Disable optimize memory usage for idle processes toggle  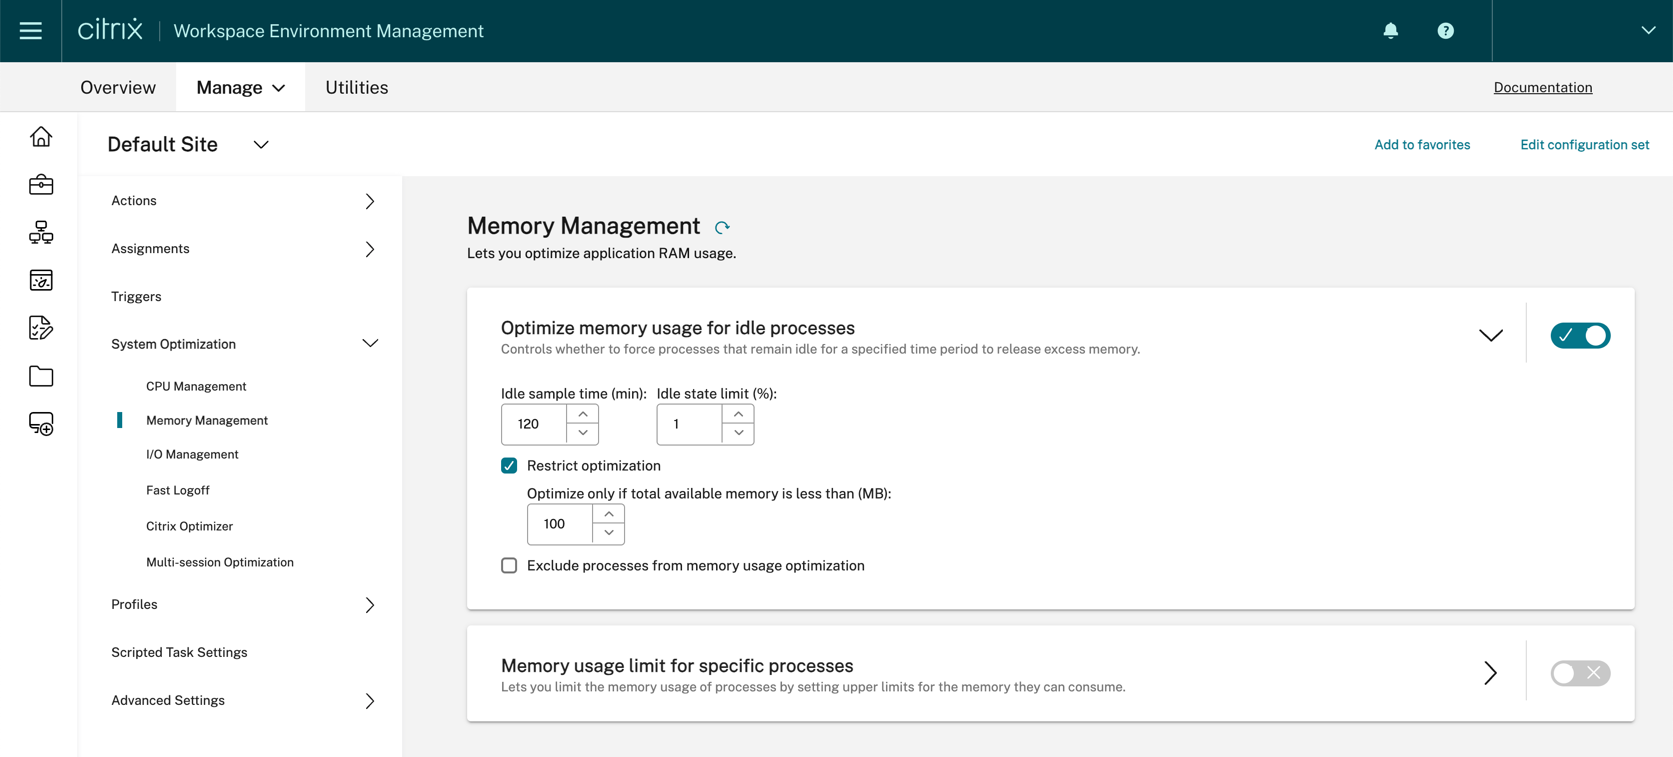coord(1580,336)
